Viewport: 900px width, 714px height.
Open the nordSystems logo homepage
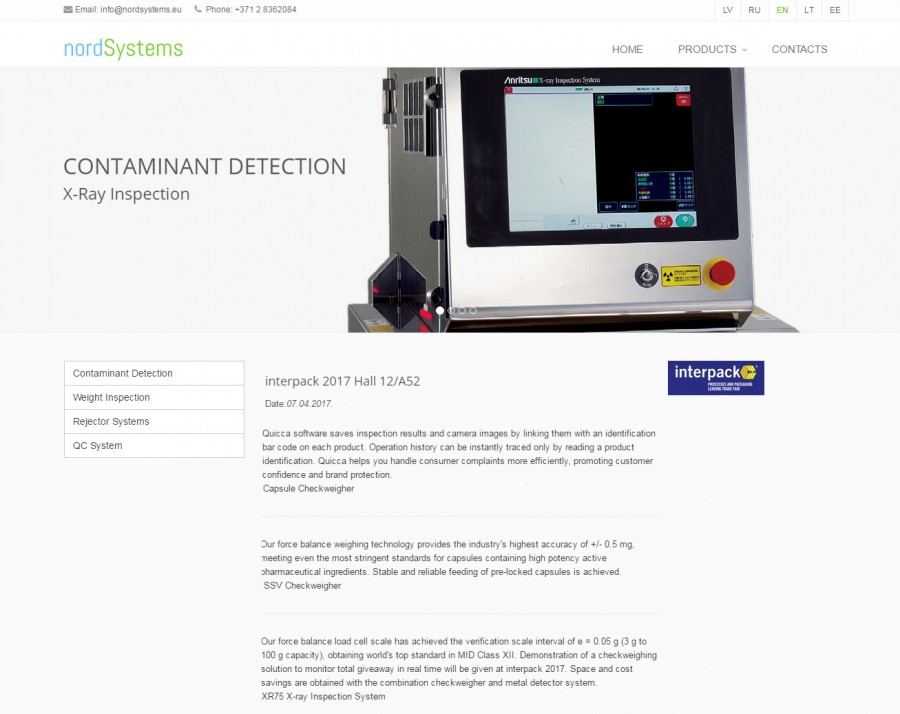click(123, 49)
